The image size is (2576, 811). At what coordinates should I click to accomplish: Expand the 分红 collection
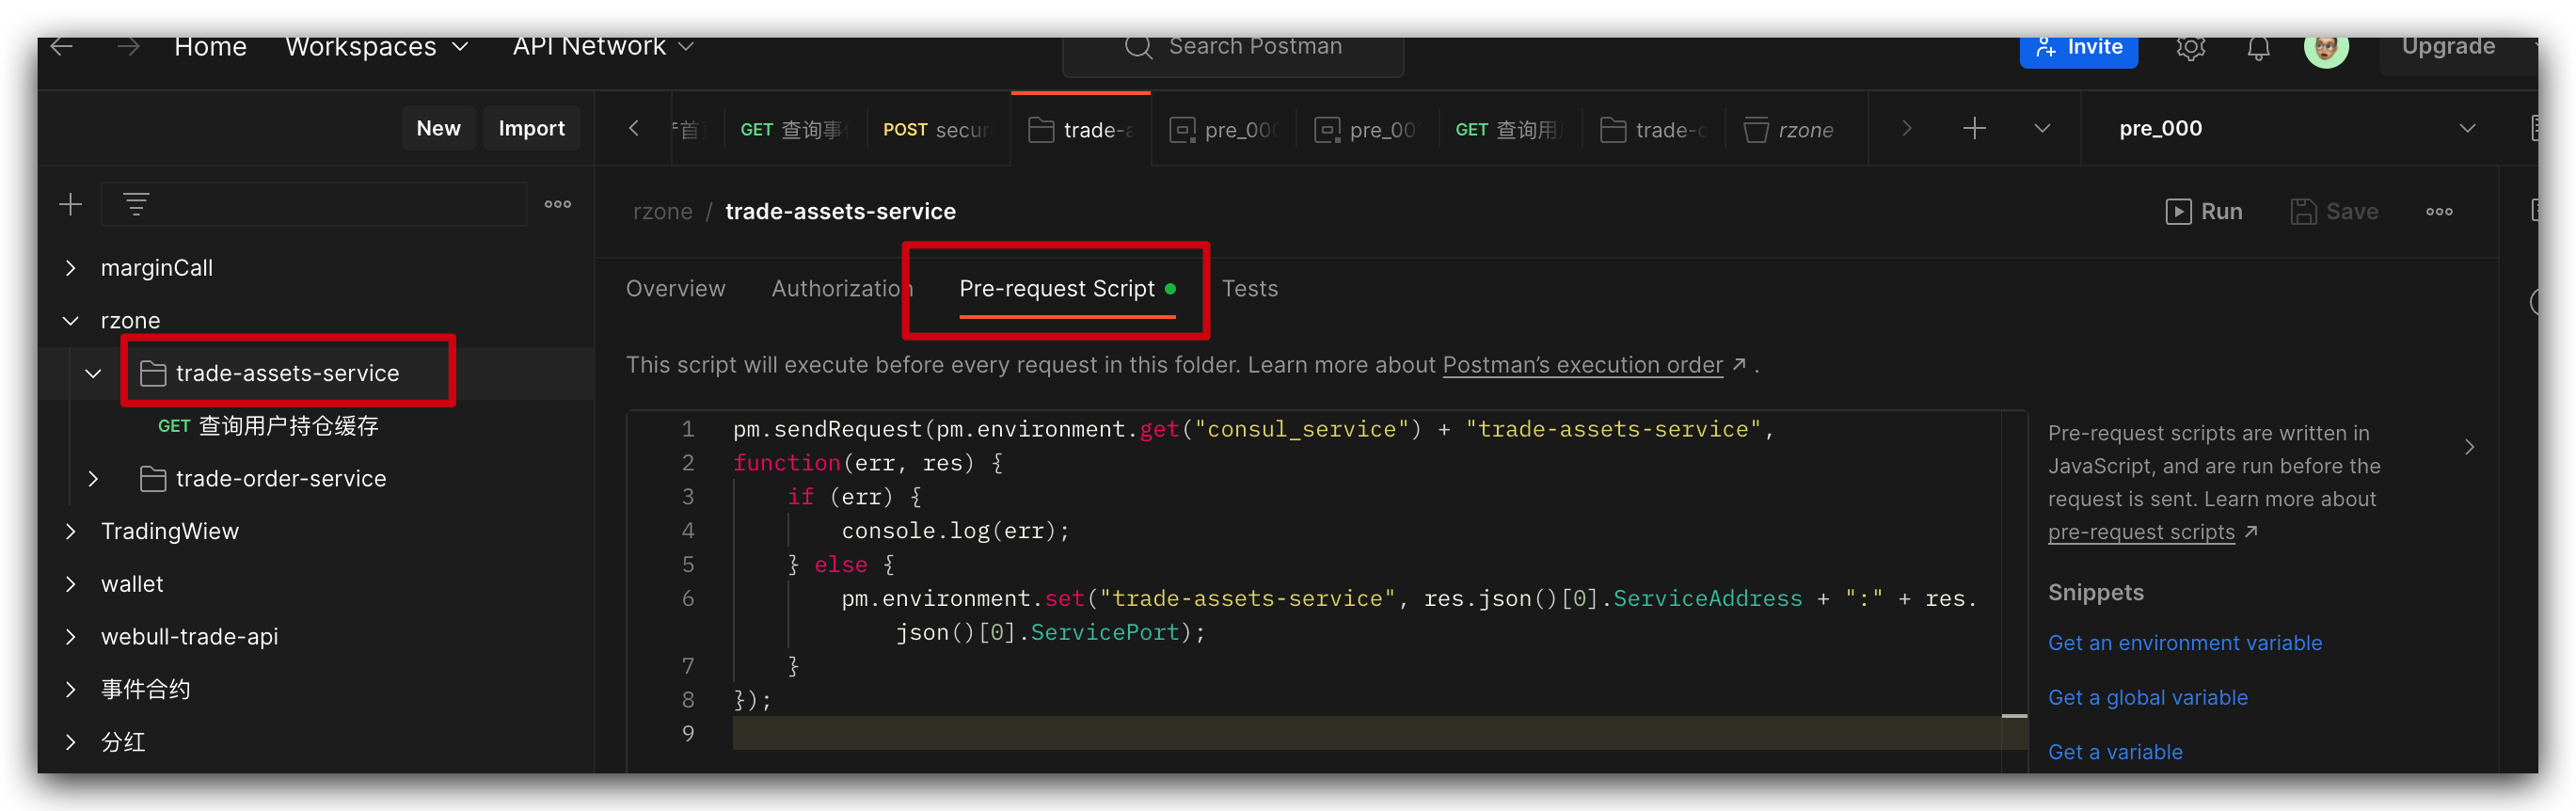[70, 742]
